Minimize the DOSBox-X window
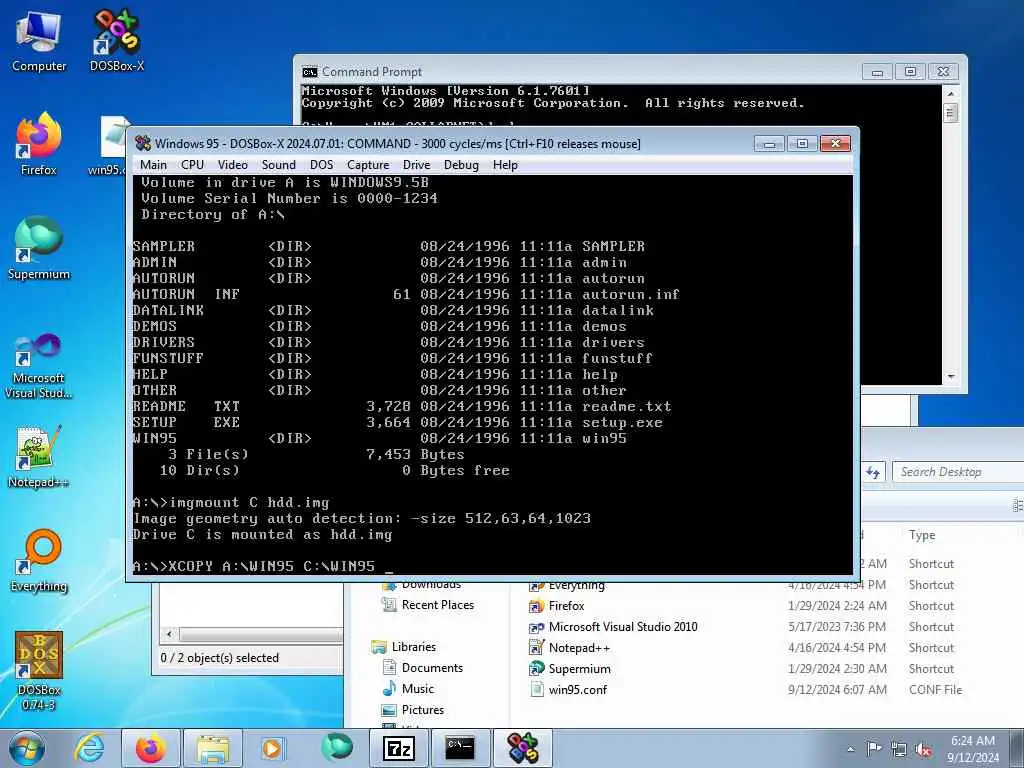 click(769, 144)
